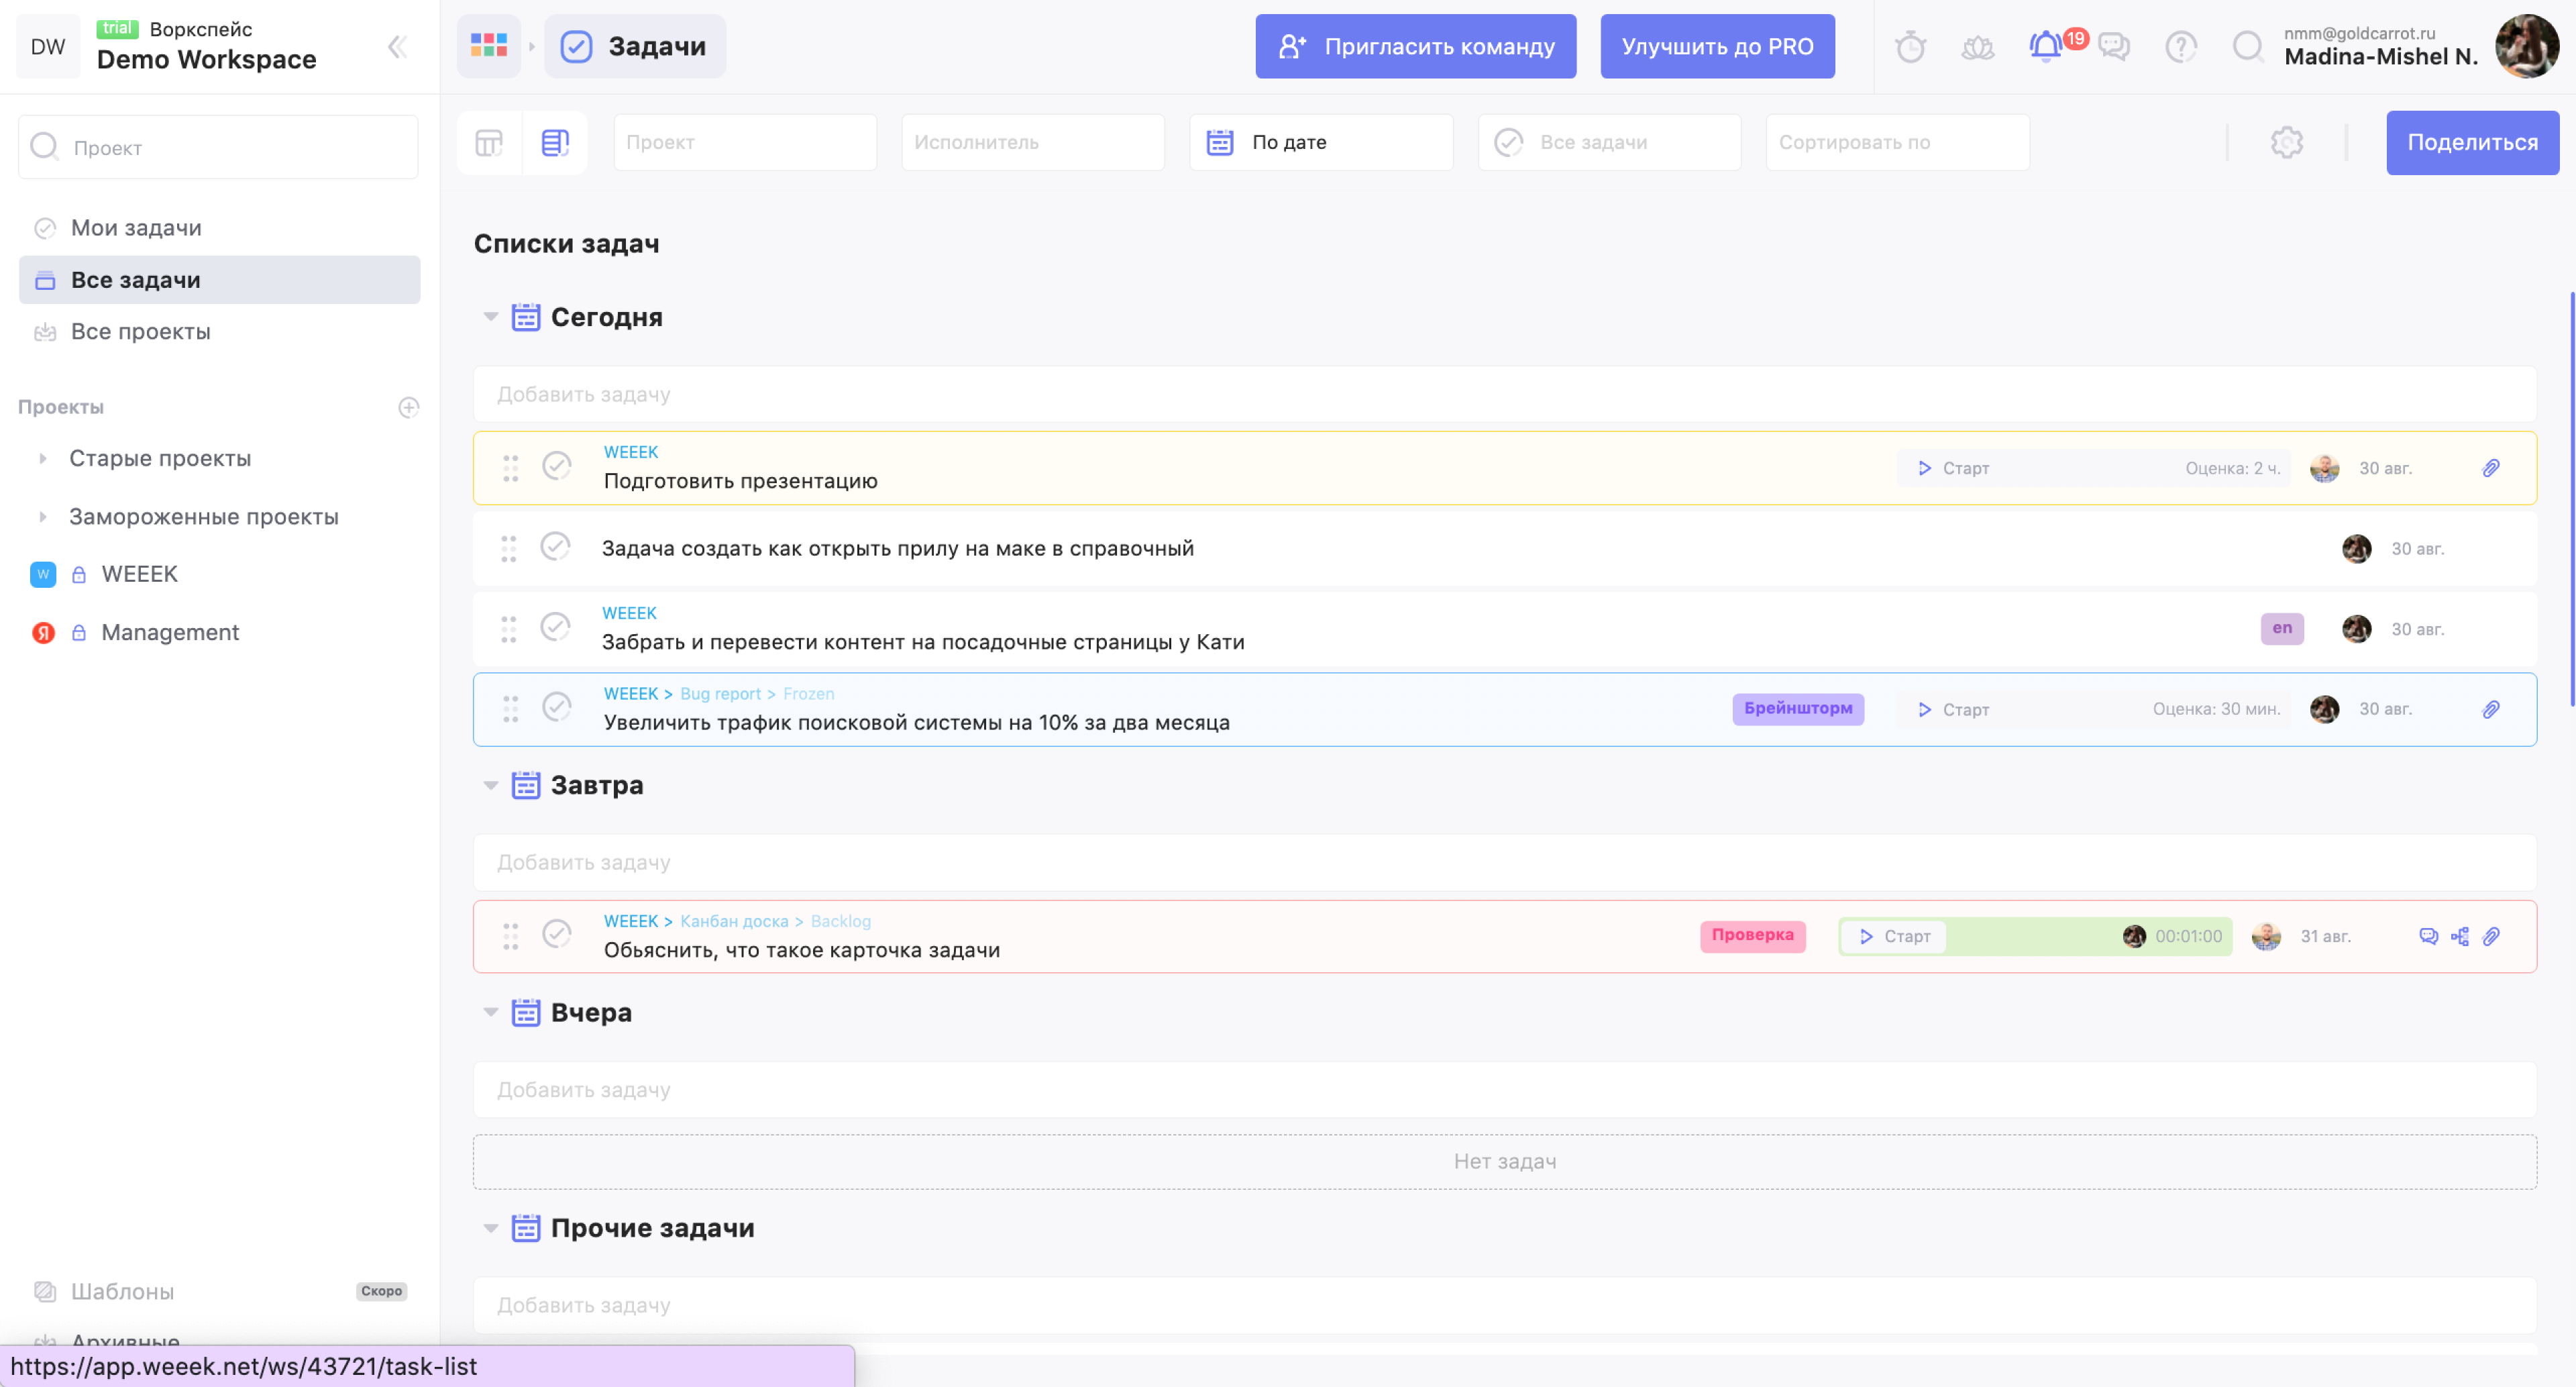Click the calendar icon beside Сегодня

coord(525,317)
